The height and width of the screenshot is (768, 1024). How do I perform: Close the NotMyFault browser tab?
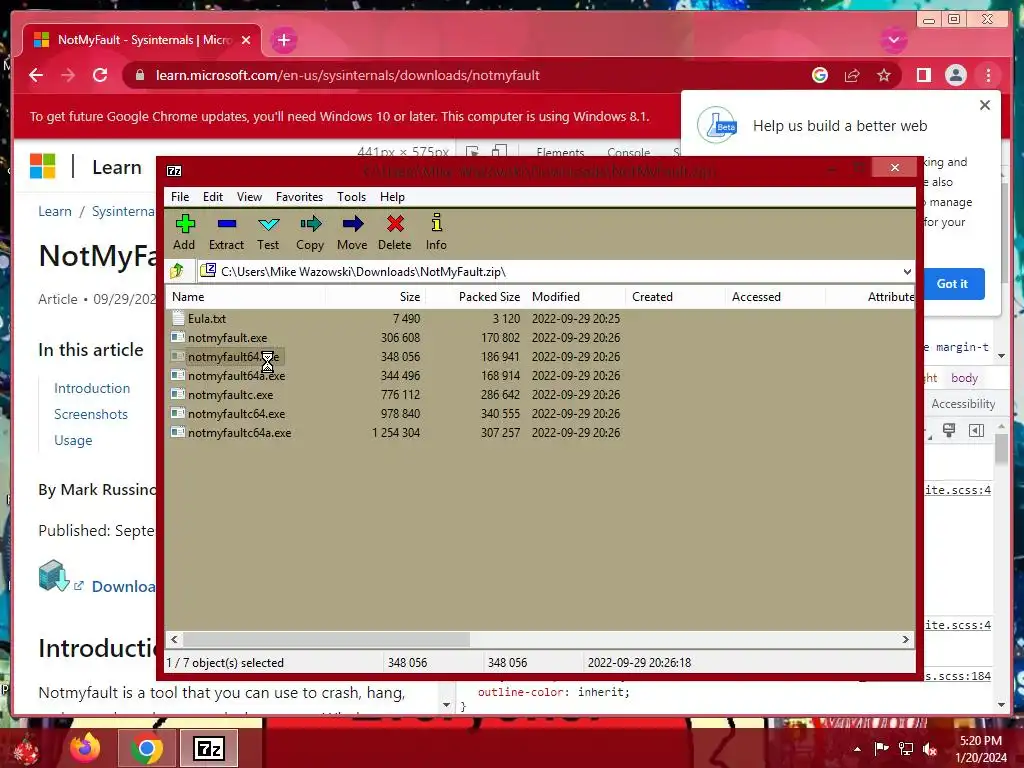[246, 40]
